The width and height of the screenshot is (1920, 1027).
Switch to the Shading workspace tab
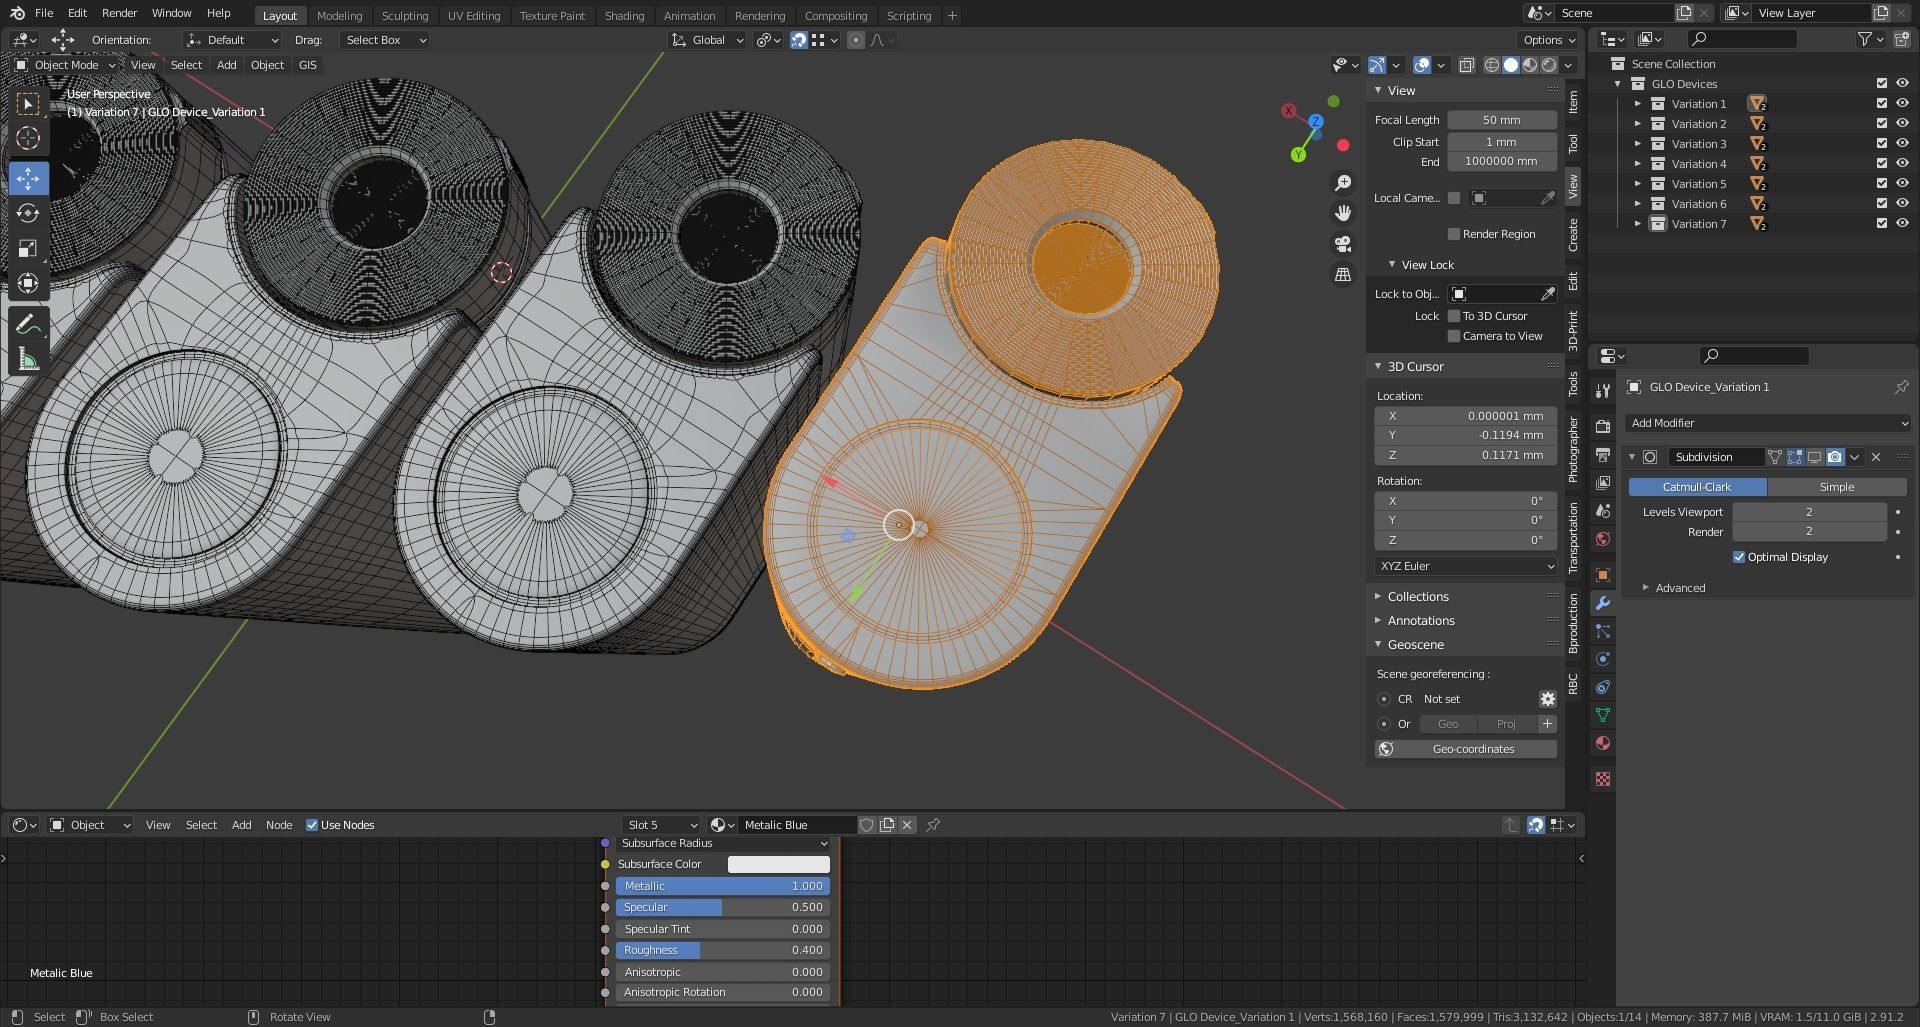click(624, 16)
